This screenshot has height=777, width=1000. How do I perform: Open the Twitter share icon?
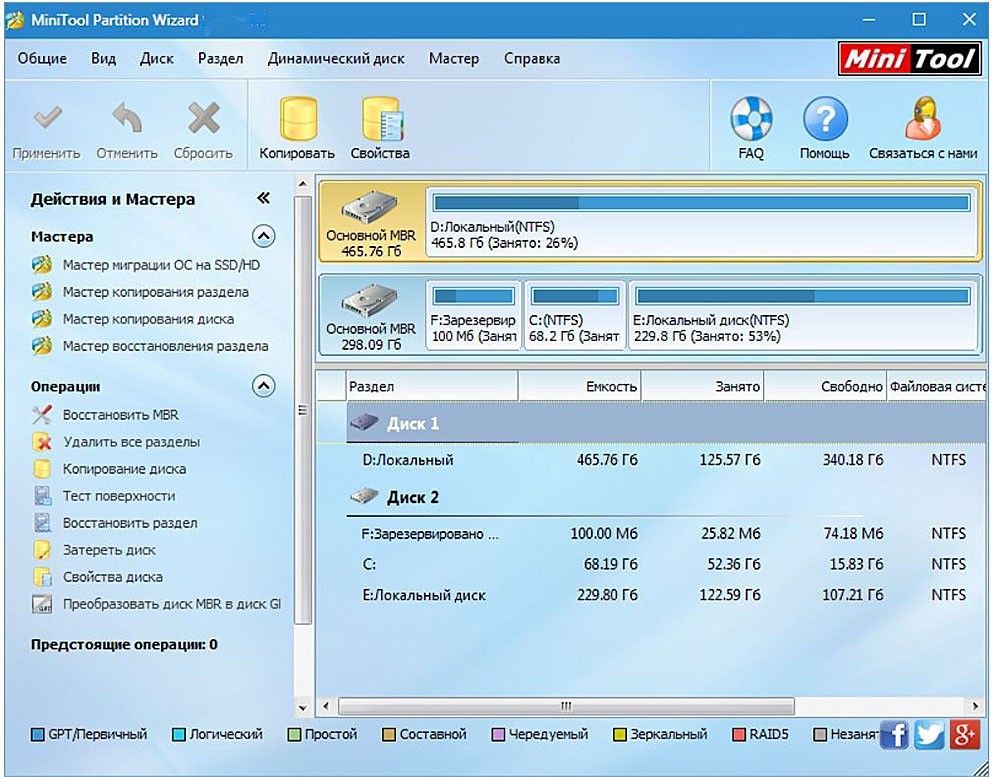[929, 735]
